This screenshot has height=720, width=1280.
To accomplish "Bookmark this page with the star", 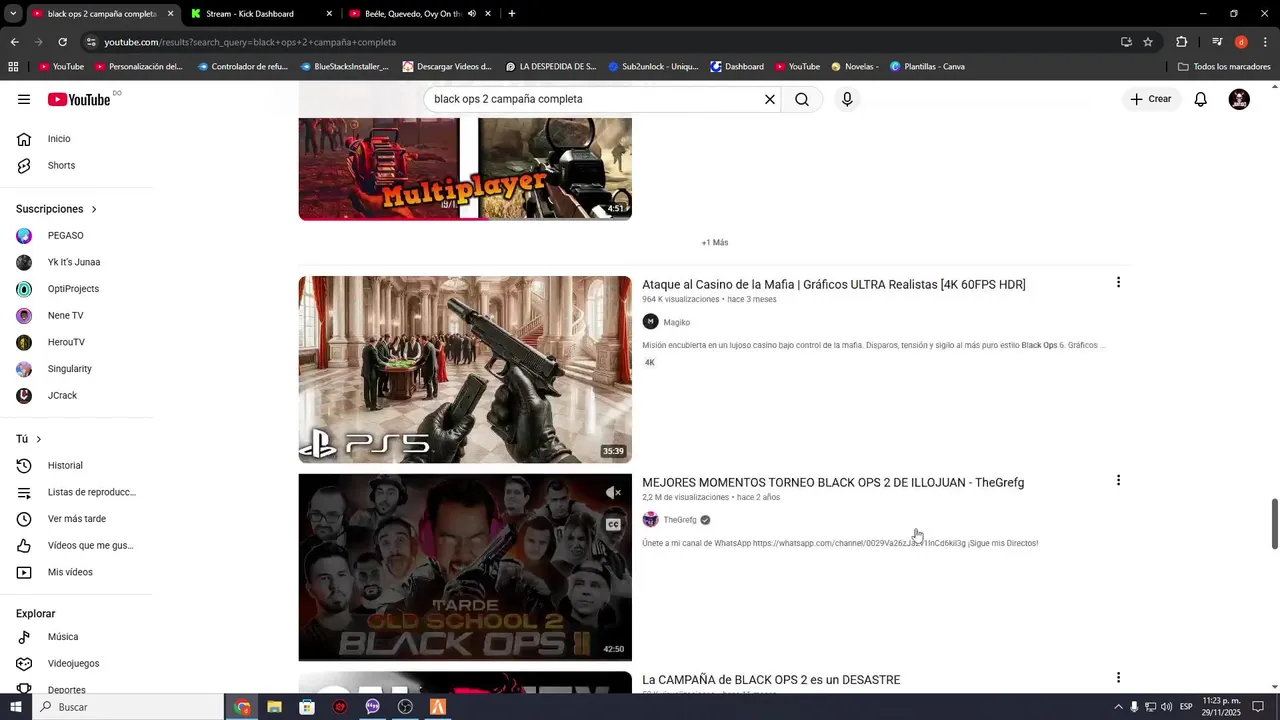I will click(x=1148, y=42).
